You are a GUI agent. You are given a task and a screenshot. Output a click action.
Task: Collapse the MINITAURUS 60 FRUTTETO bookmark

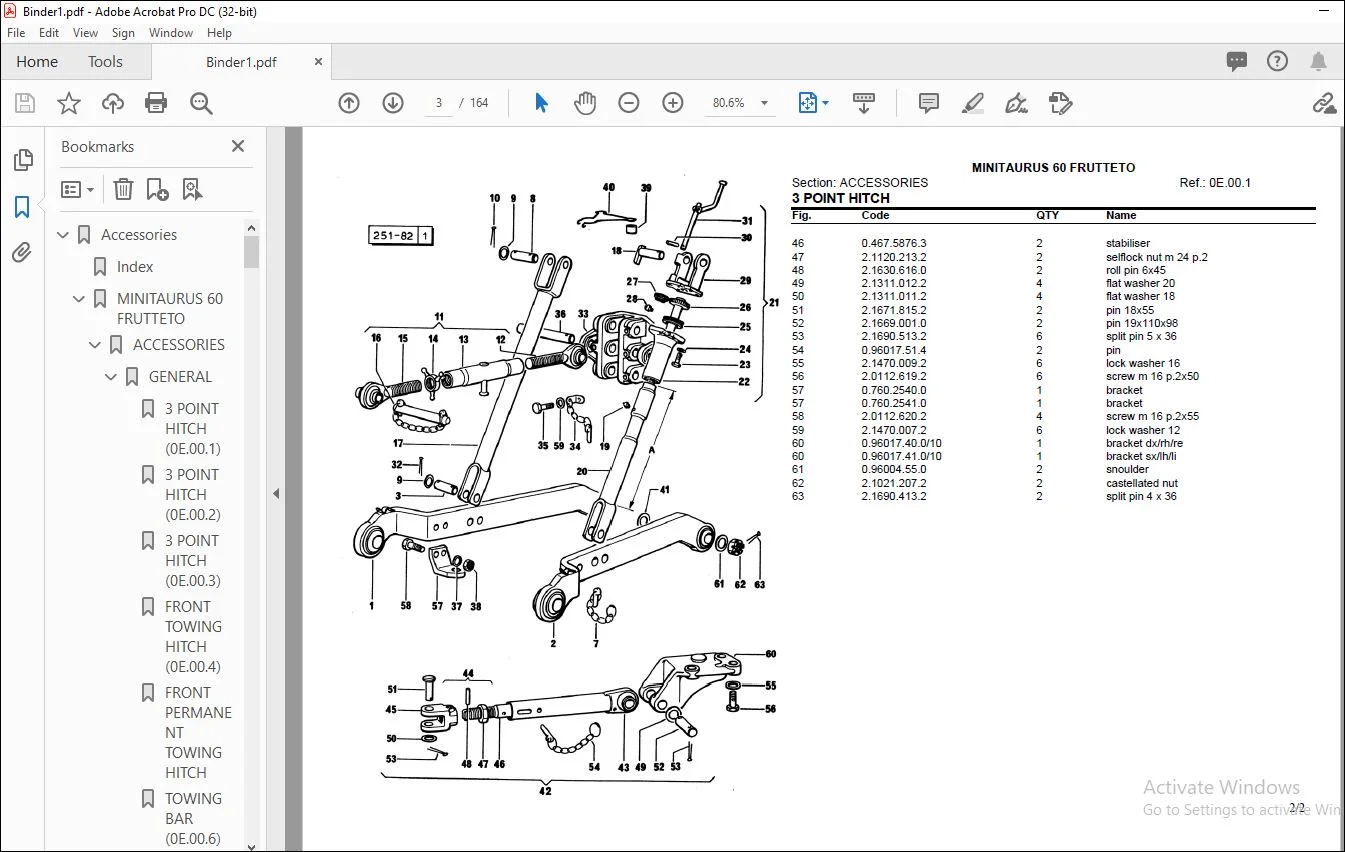80,299
